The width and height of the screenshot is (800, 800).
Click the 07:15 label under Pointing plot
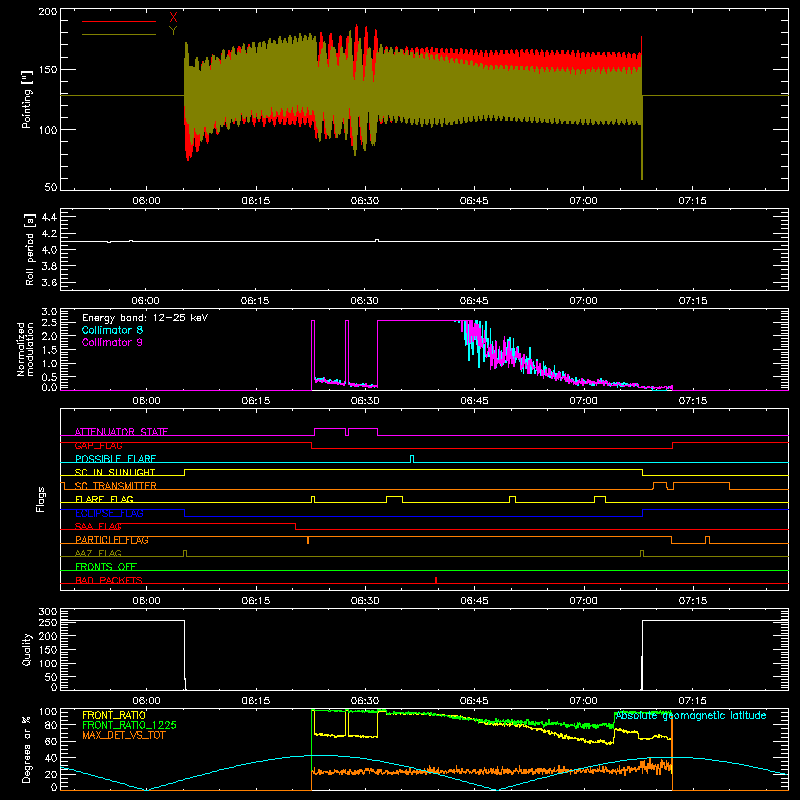click(692, 201)
